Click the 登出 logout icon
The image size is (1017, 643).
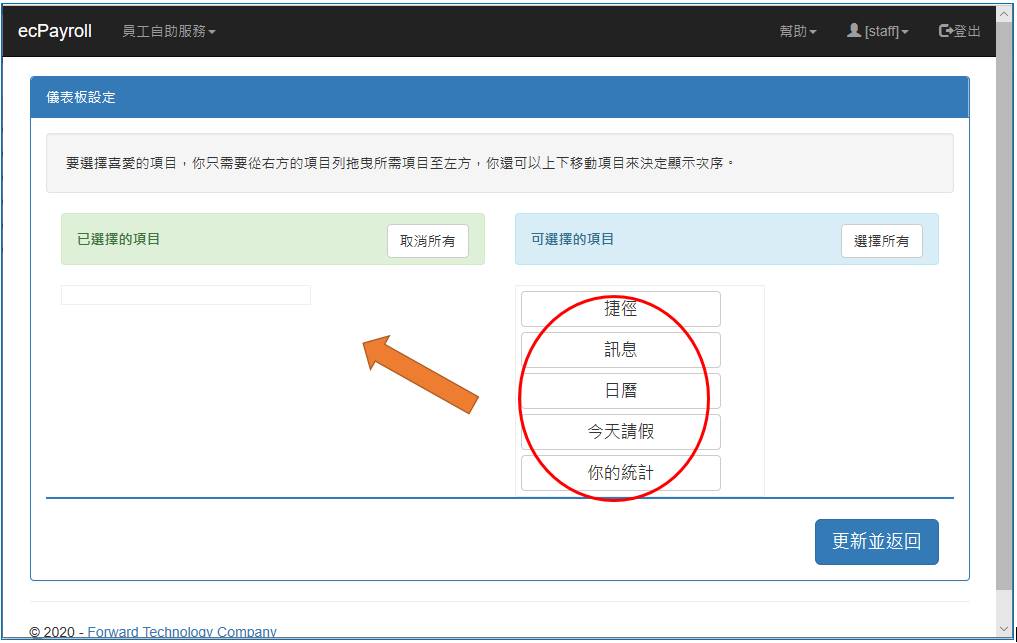point(945,31)
